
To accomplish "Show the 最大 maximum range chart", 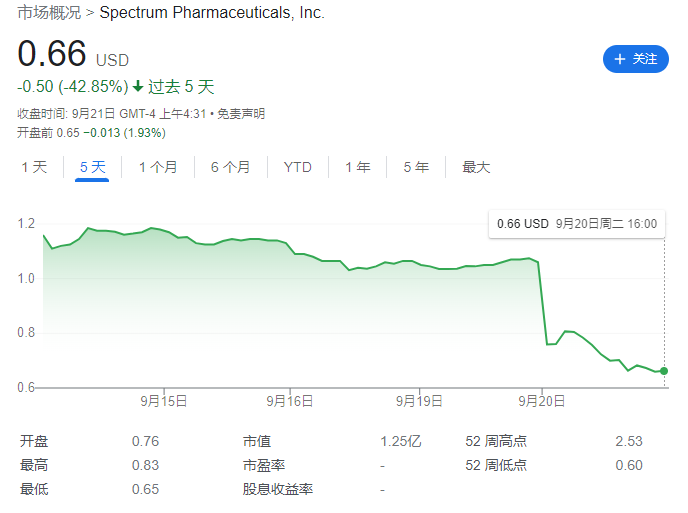I will pos(476,167).
